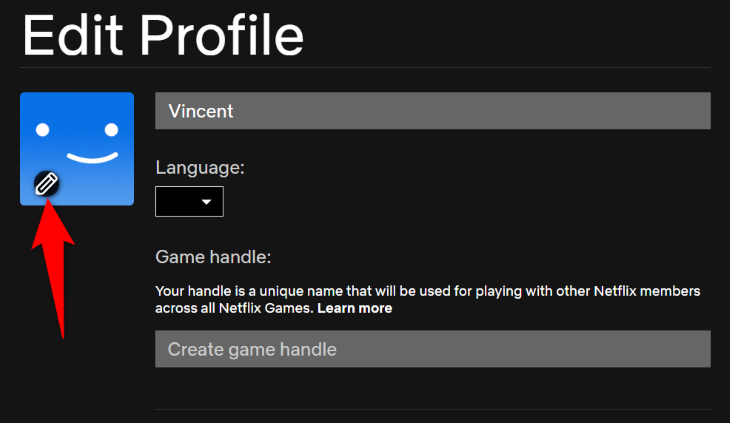Click the profile name field containing Vincent
The height and width of the screenshot is (423, 730).
pos(432,111)
